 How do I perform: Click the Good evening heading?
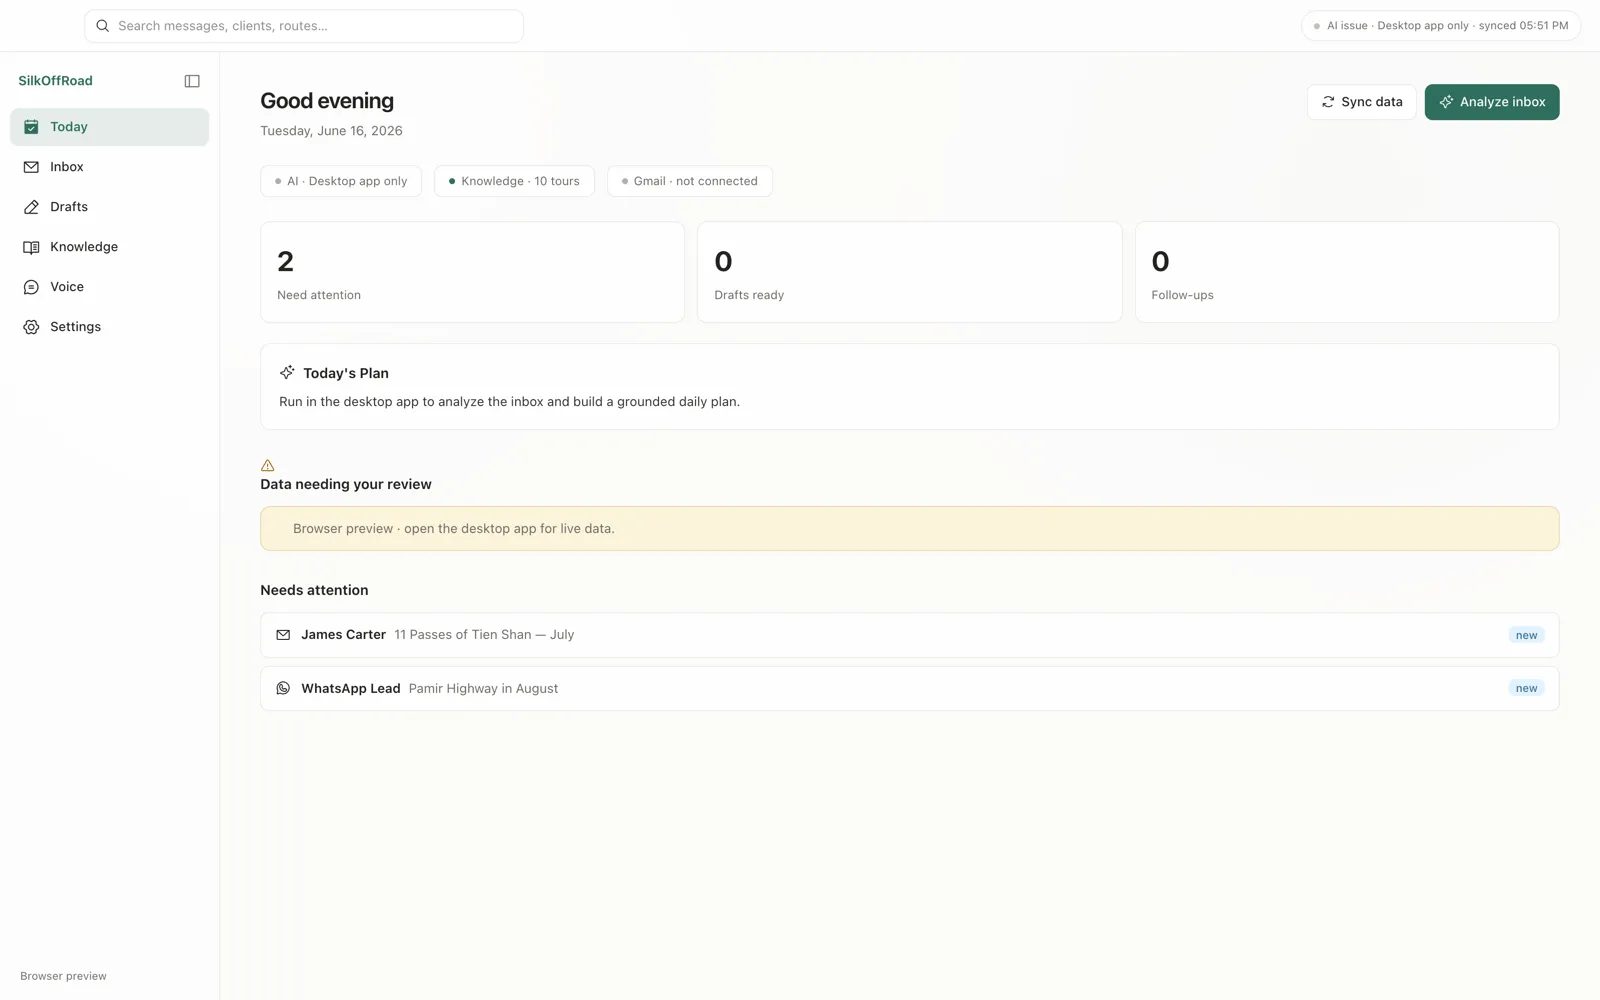tap(327, 101)
